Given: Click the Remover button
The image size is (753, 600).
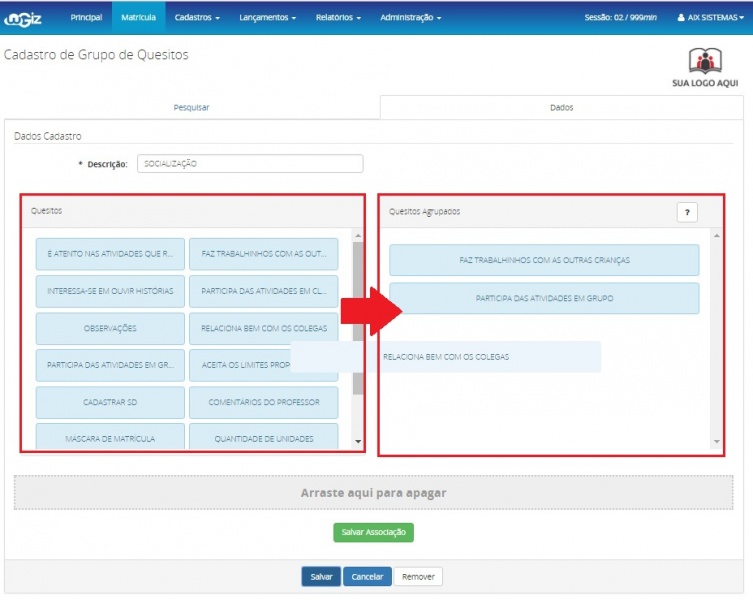Looking at the screenshot, I should coord(418,577).
